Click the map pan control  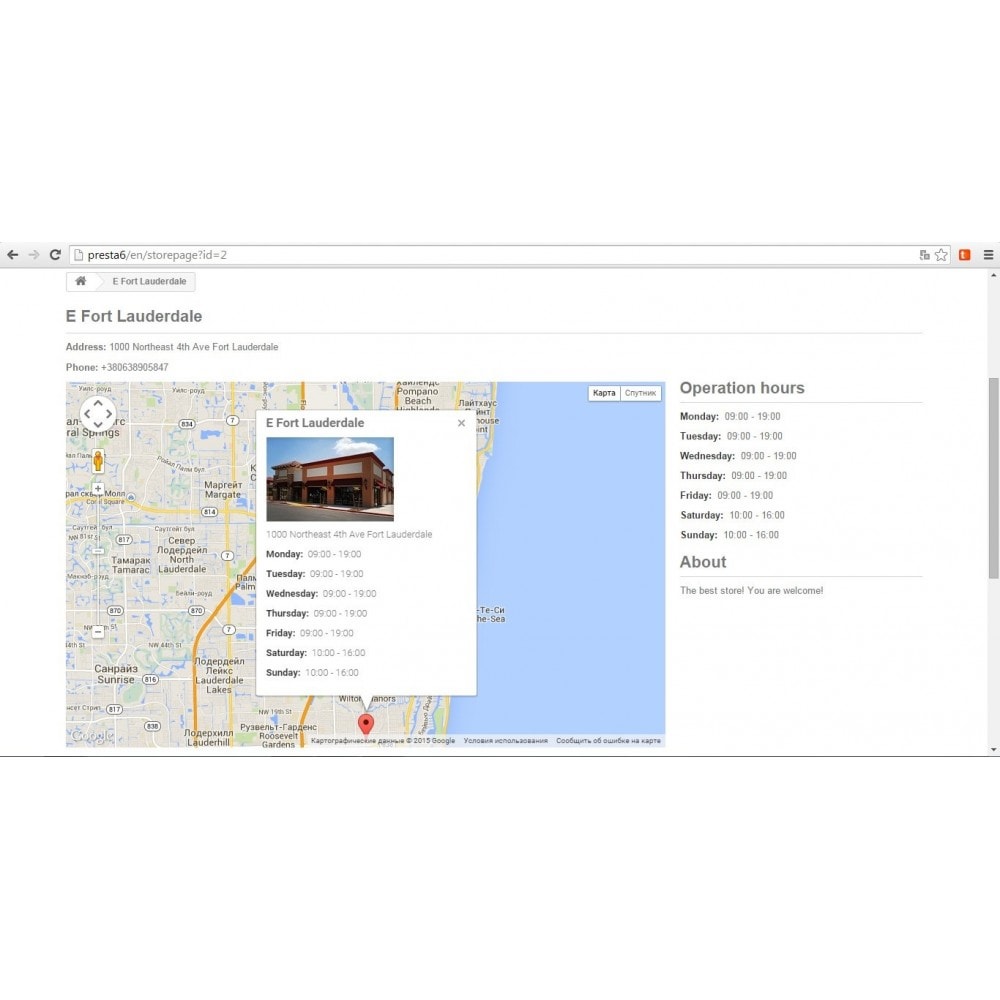98,414
